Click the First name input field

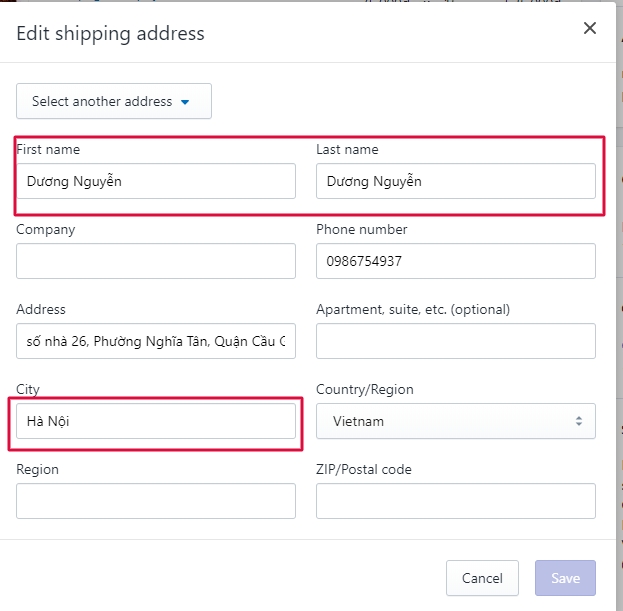156,181
